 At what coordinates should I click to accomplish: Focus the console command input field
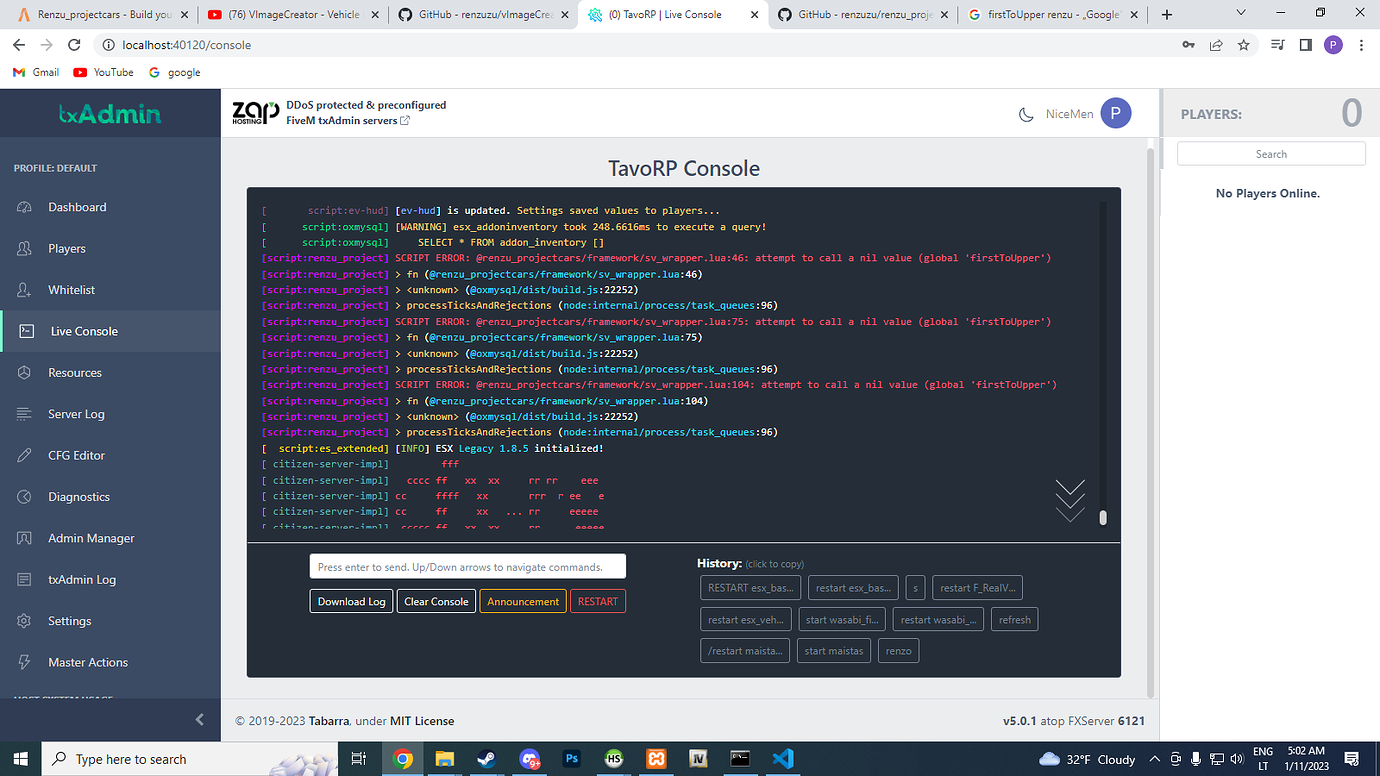click(467, 567)
